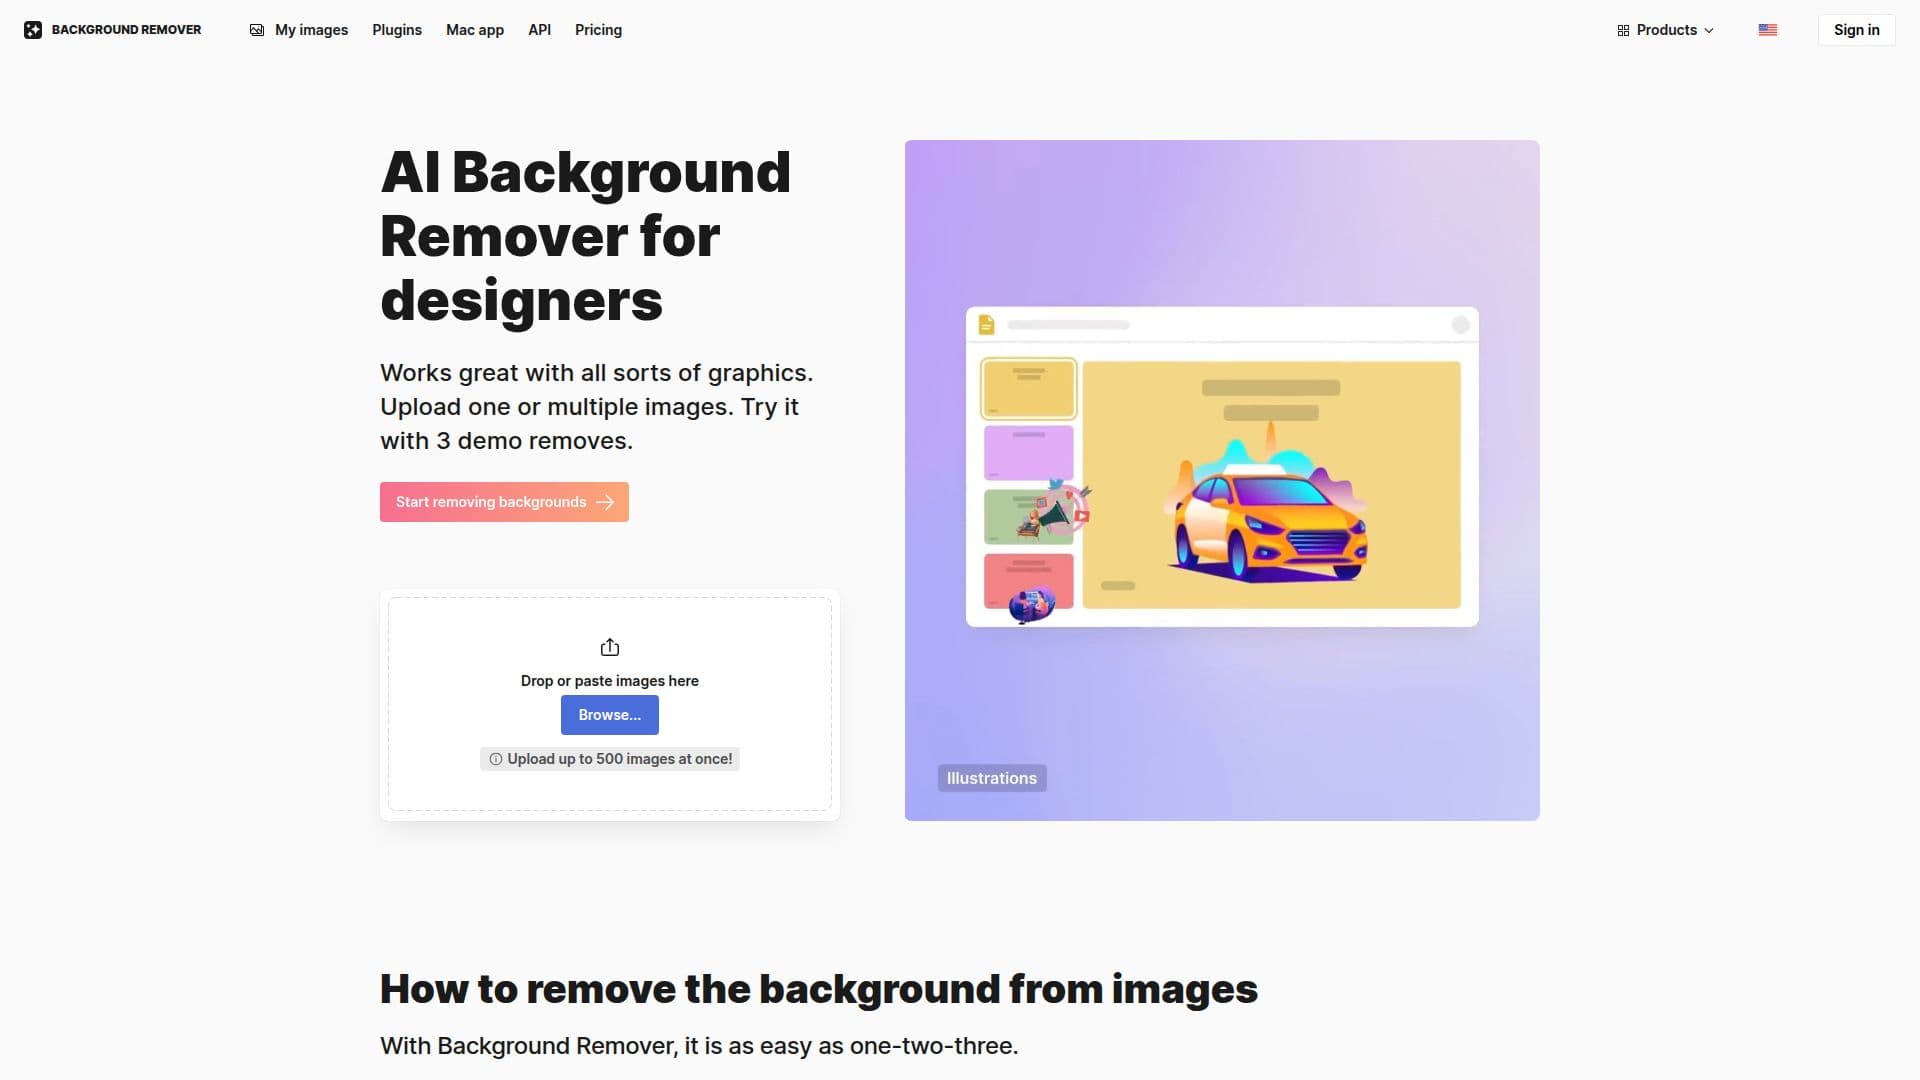Click the How to remove the background heading
This screenshot has height=1080, width=1920.
pyautogui.click(x=819, y=989)
